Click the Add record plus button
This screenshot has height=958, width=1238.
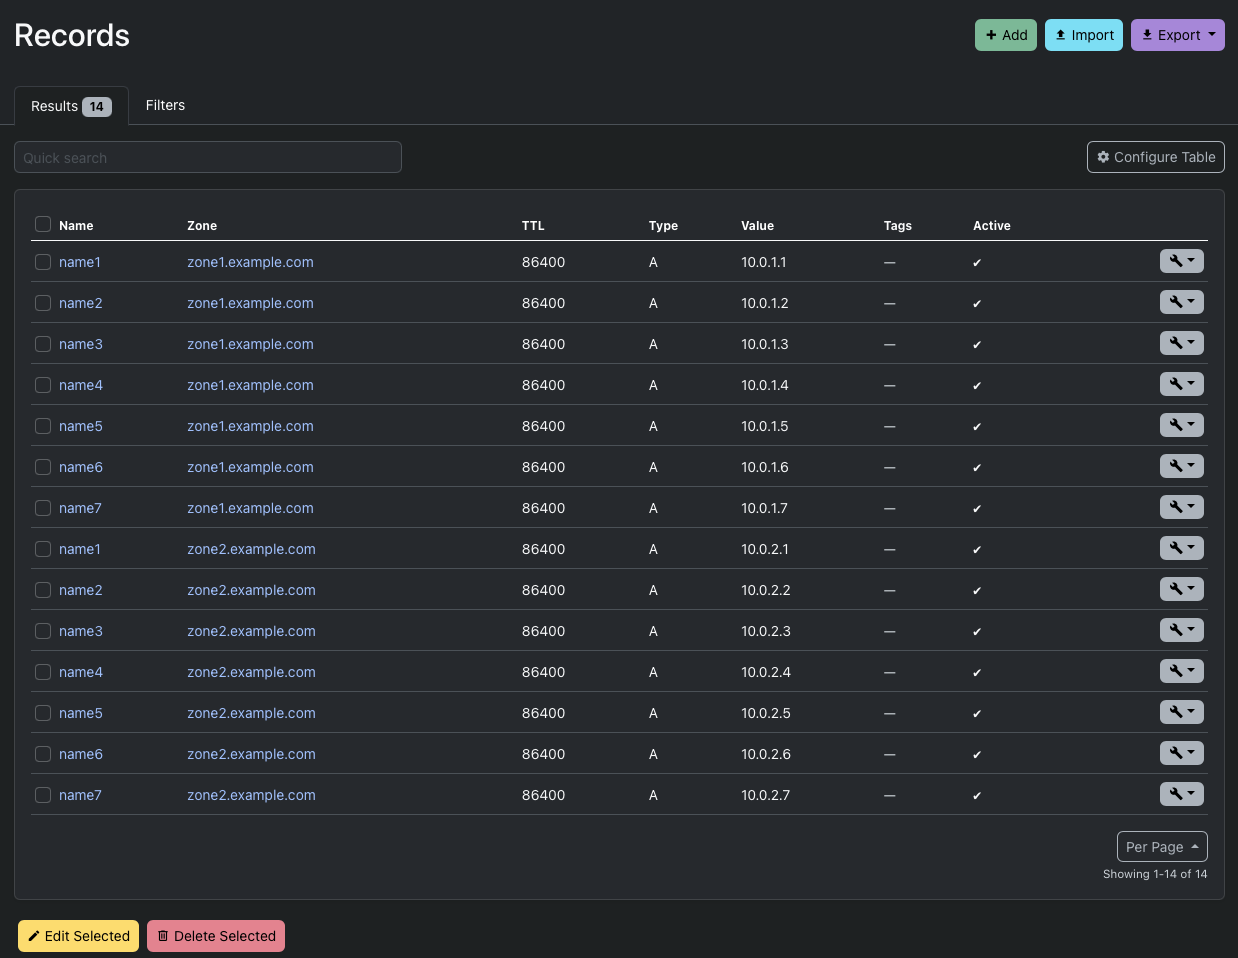(1005, 35)
